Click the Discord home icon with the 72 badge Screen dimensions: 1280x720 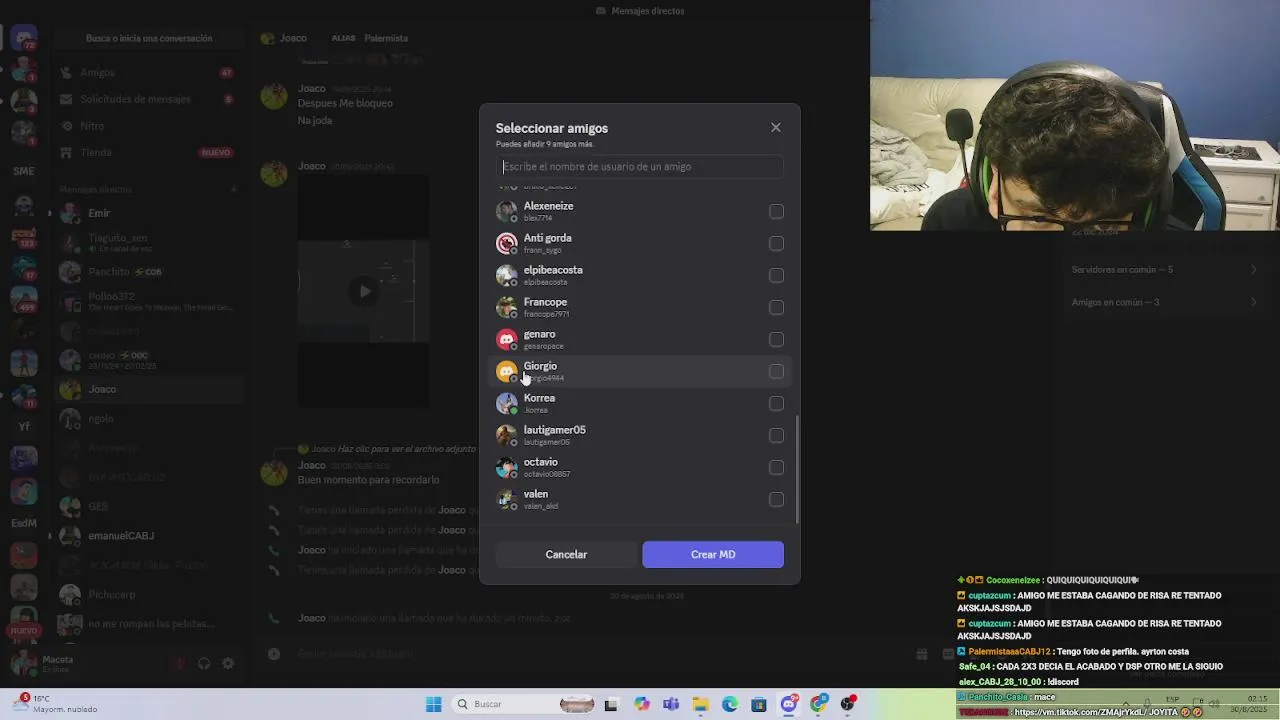click(23, 38)
